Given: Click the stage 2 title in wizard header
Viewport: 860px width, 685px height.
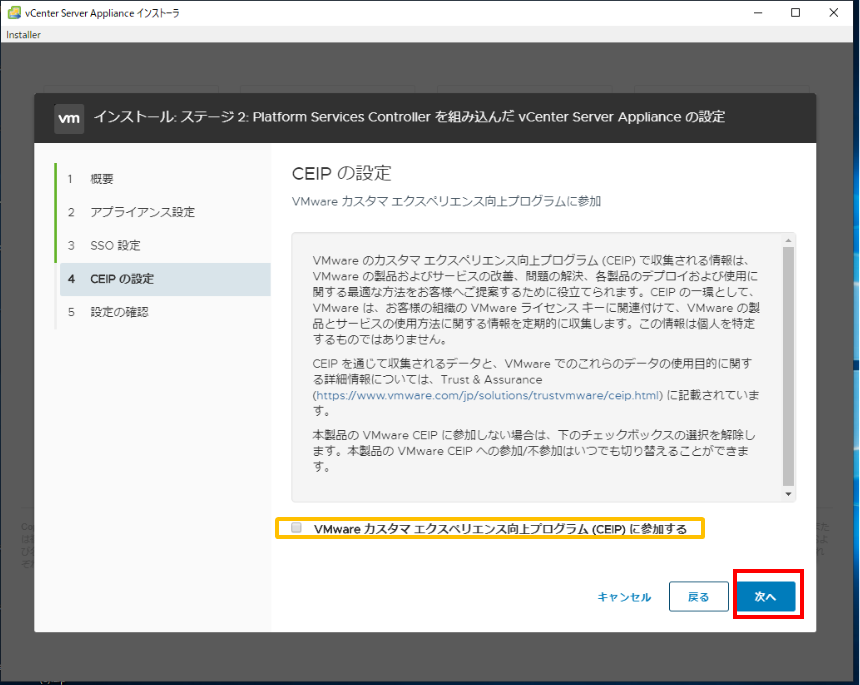Looking at the screenshot, I should point(409,117).
